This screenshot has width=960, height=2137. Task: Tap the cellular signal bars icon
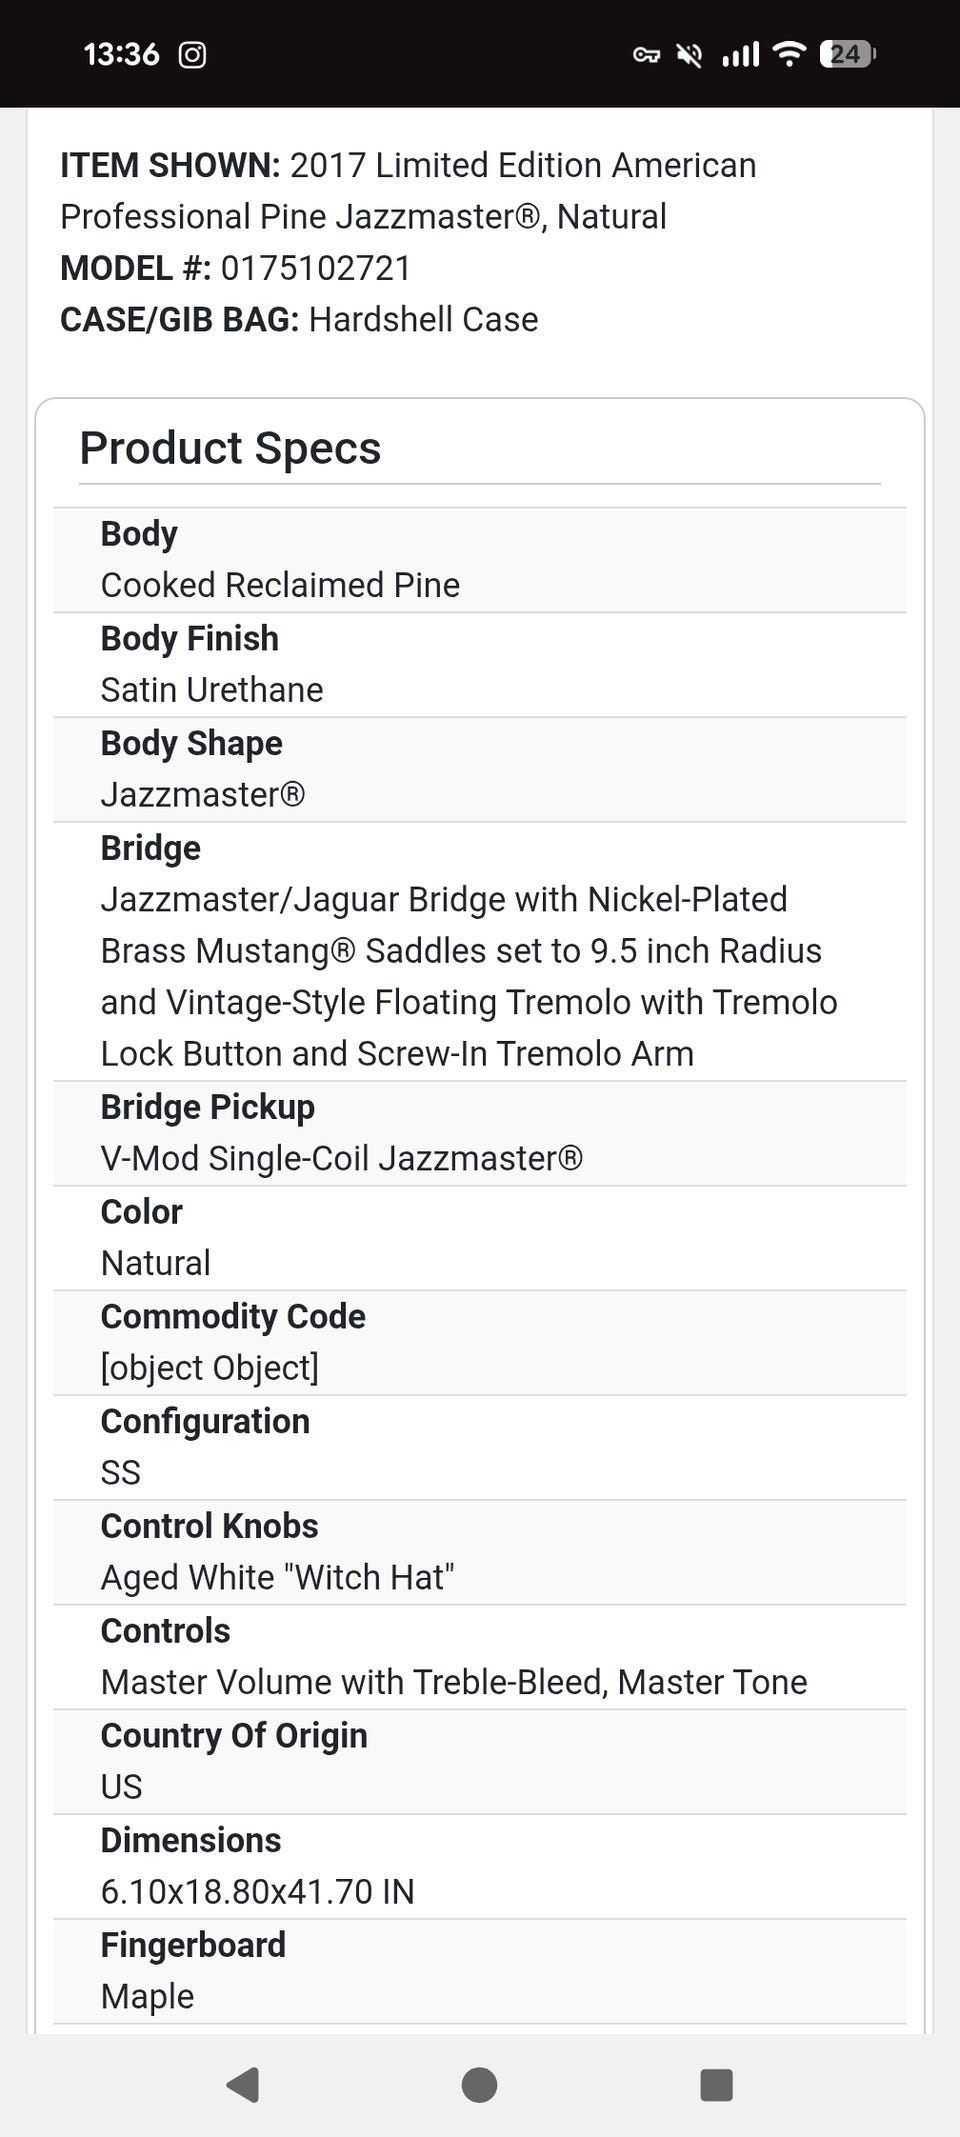740,54
